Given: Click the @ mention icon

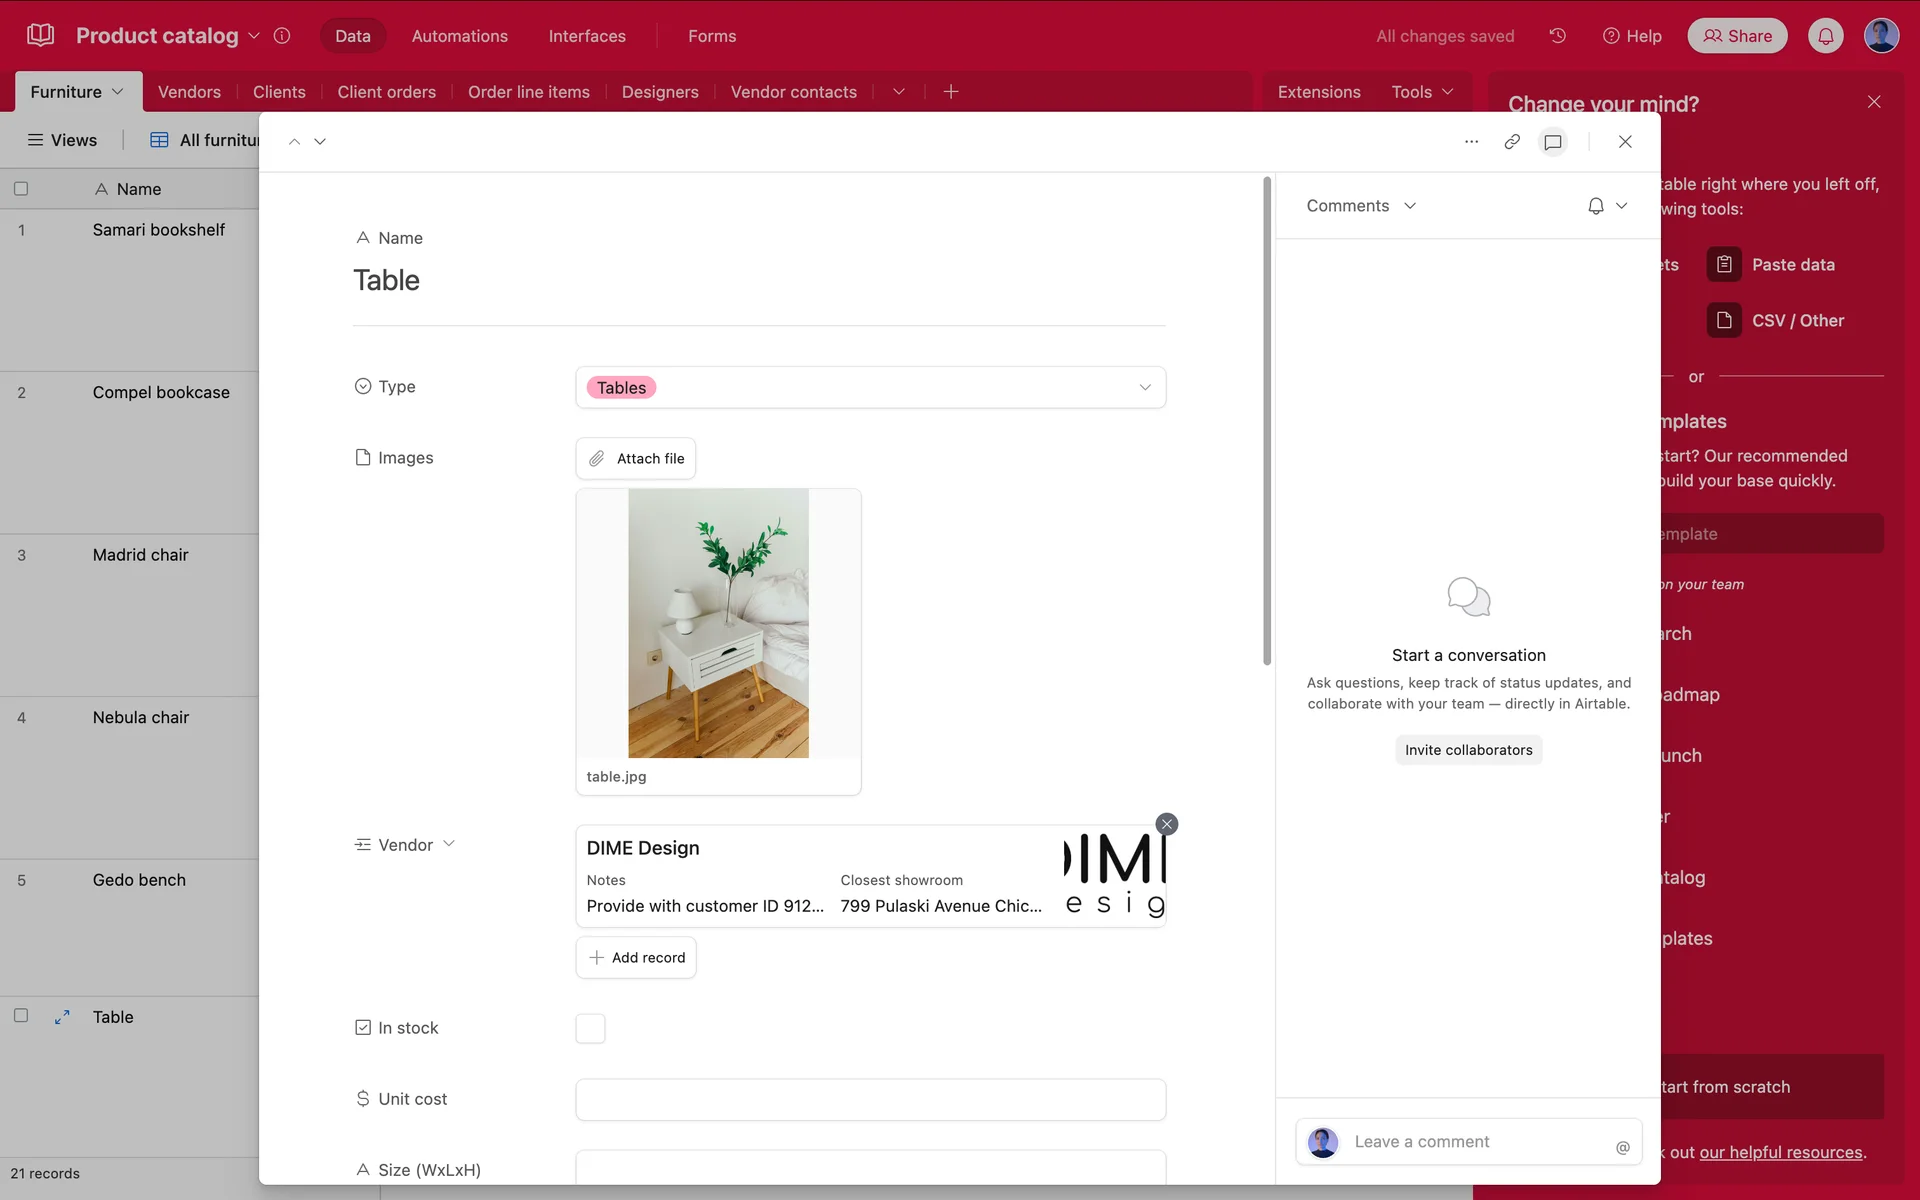Looking at the screenshot, I should pos(1622,1147).
